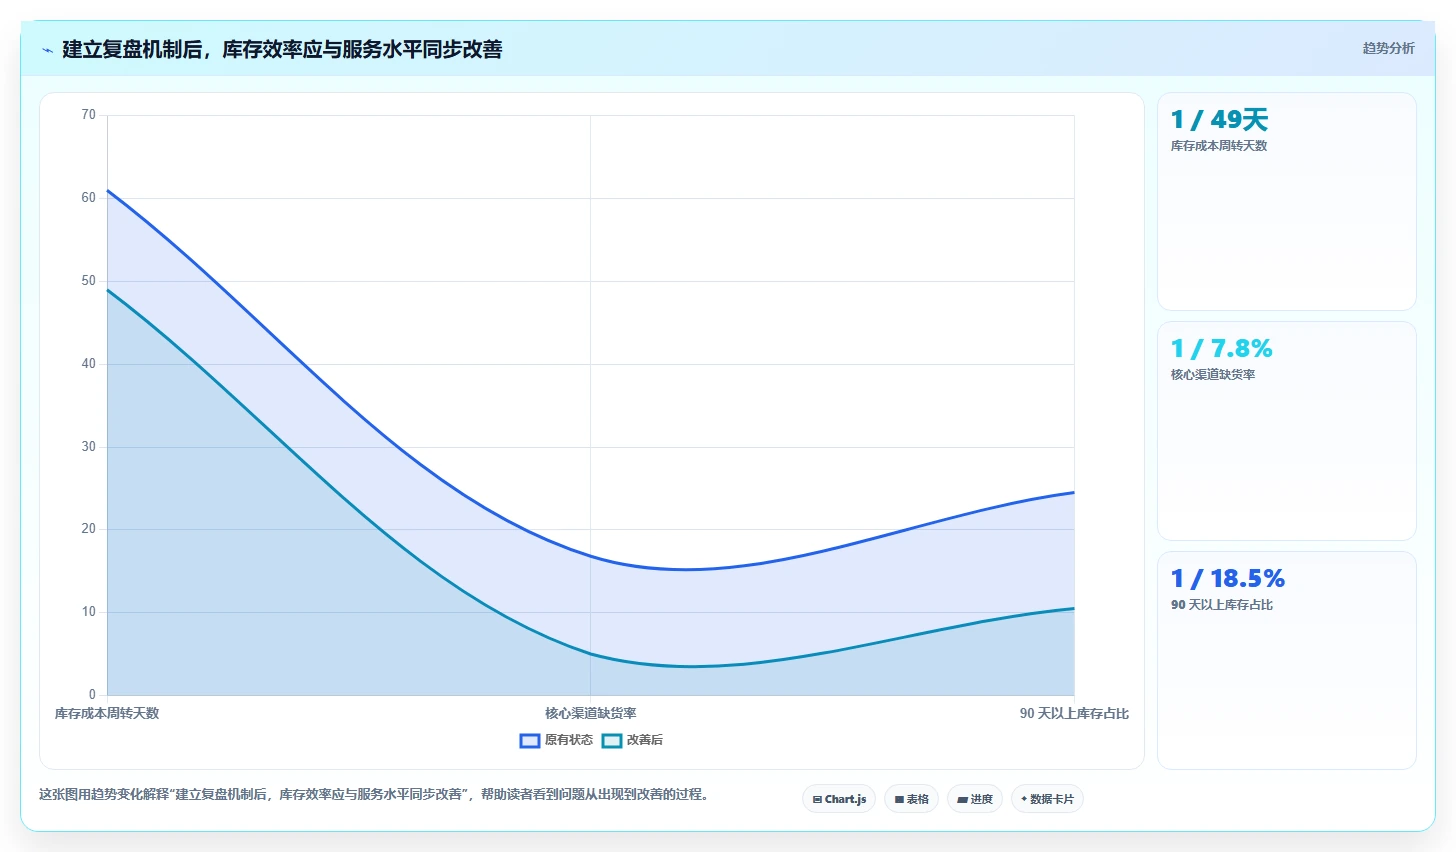Click the y-axis value 40

[89, 364]
